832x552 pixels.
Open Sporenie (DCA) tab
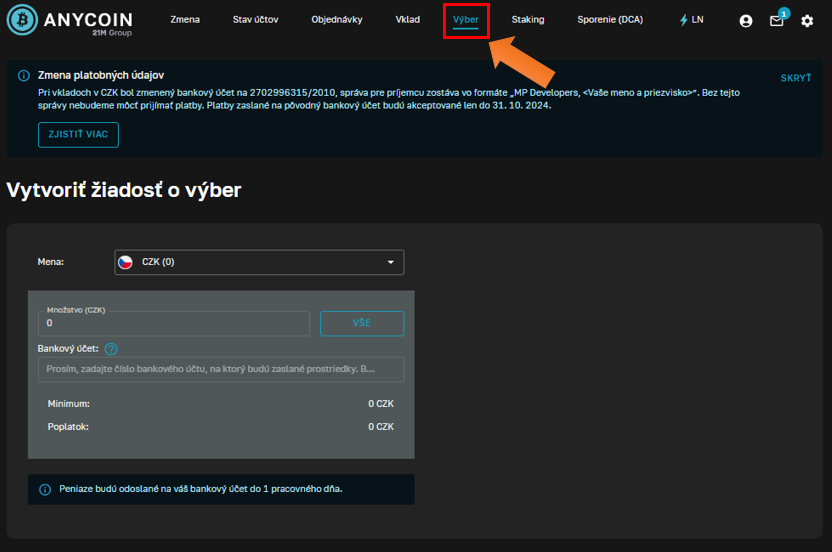610,20
